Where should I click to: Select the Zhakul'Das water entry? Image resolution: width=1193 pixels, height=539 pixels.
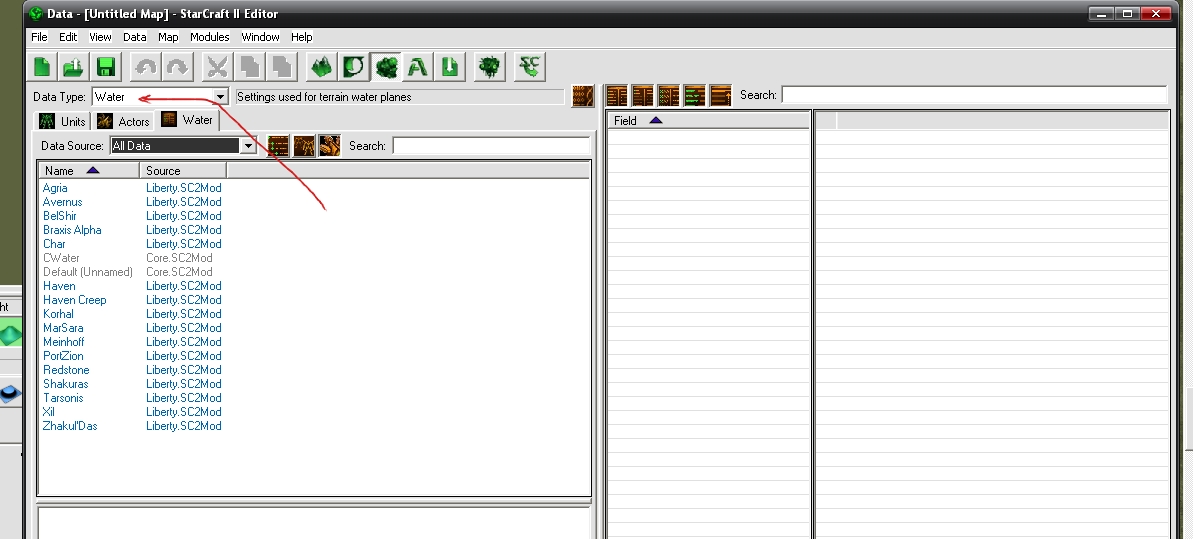pos(70,426)
